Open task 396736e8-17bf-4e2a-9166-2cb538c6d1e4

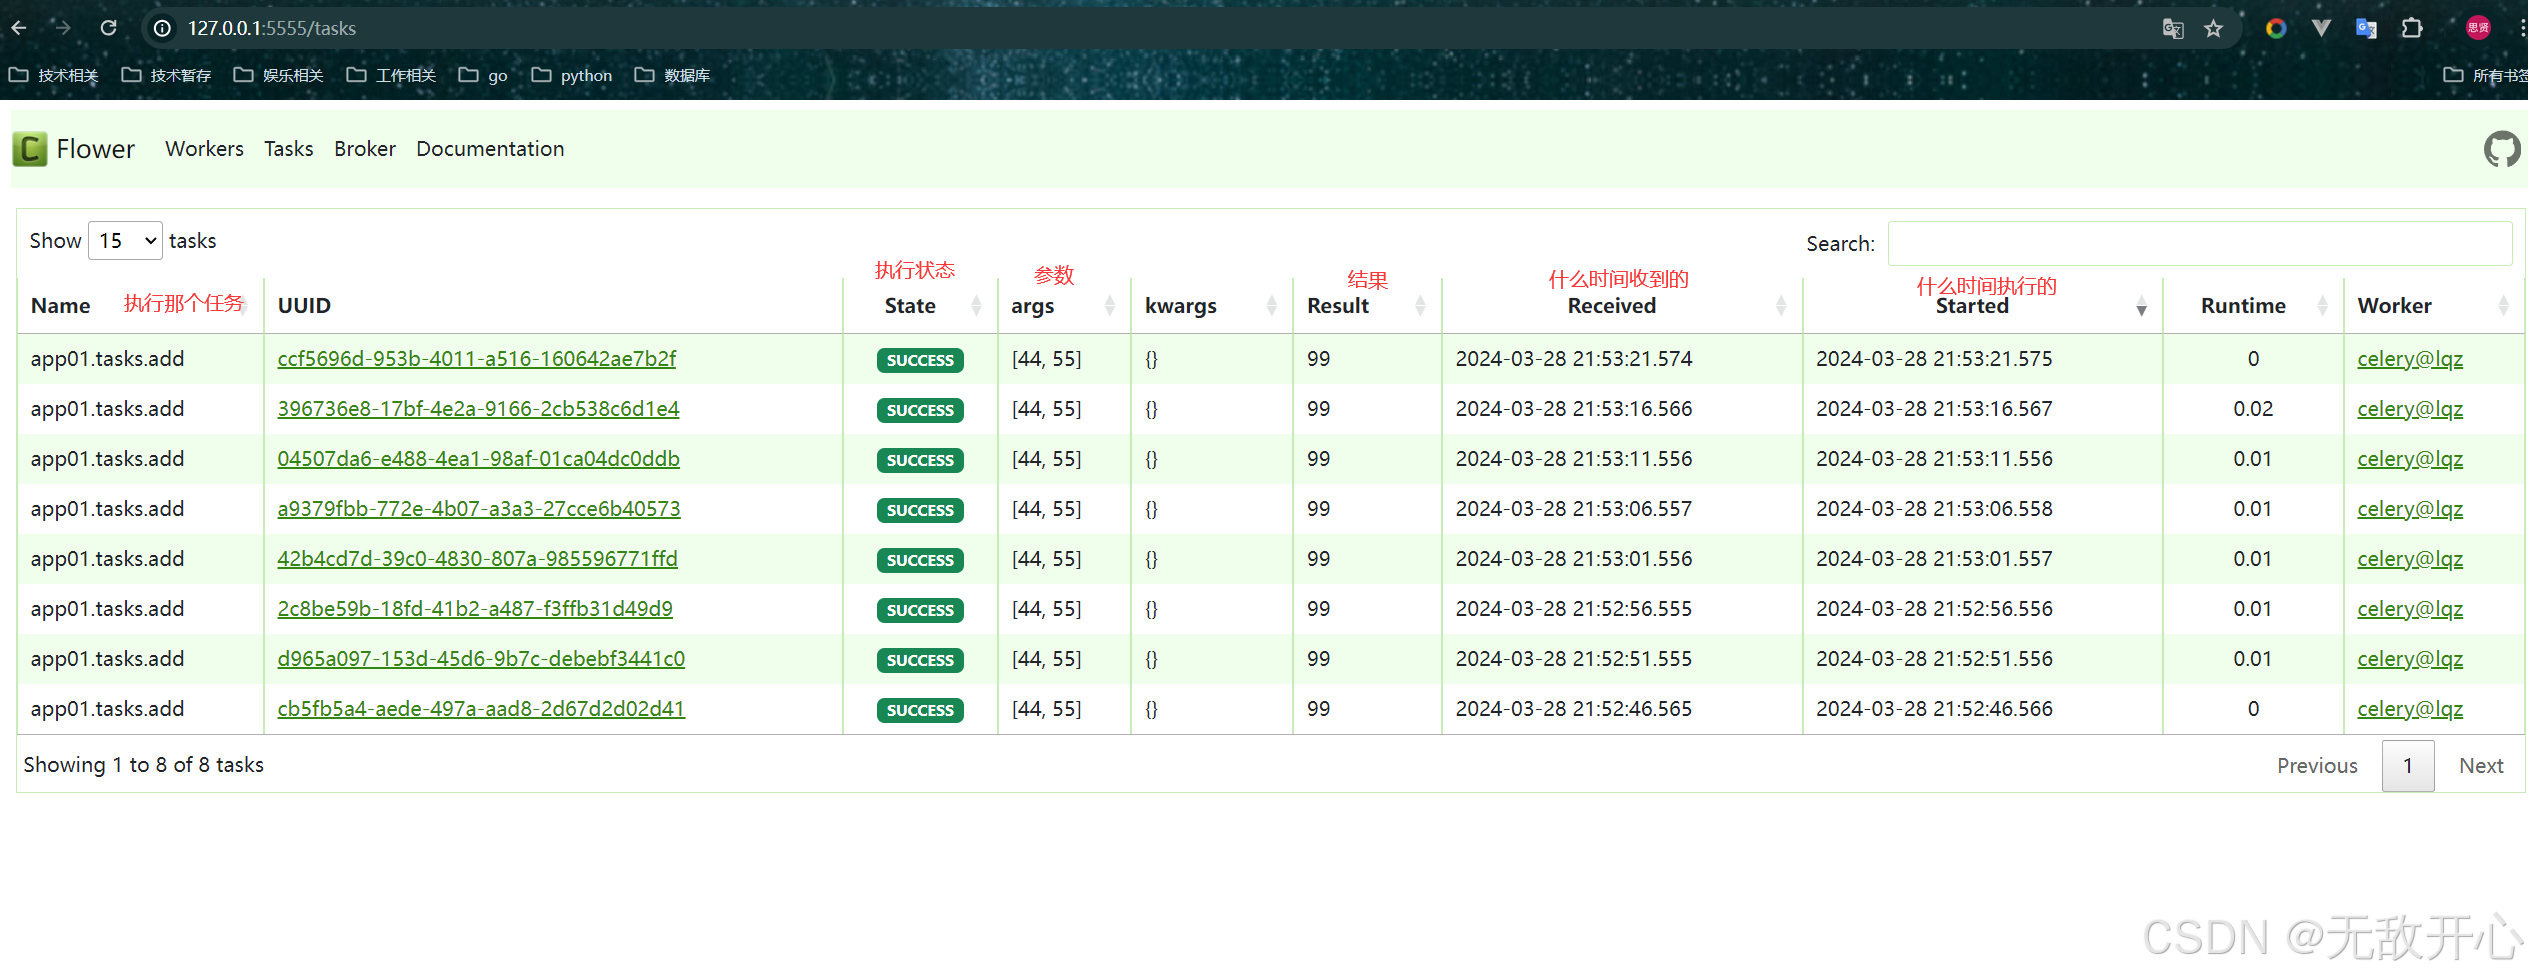(478, 409)
